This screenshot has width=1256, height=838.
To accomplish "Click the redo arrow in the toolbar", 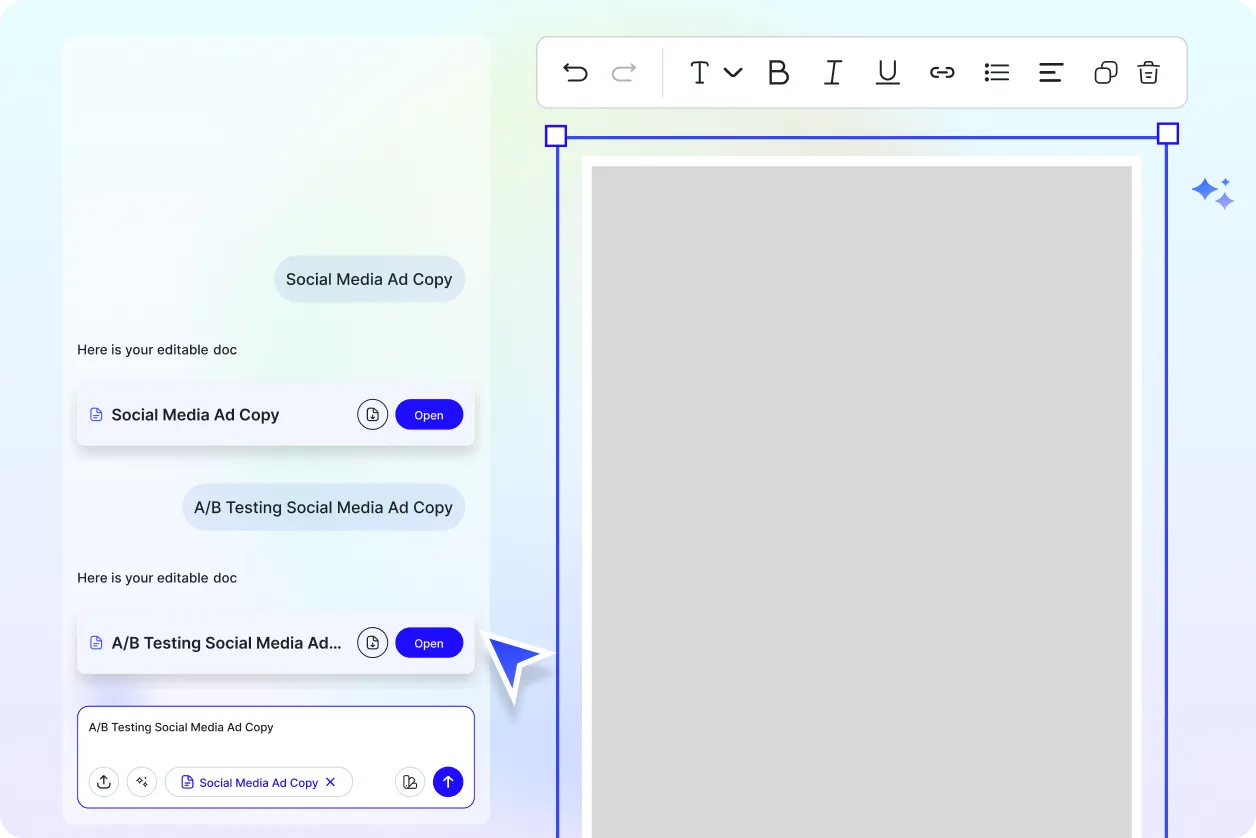I will [624, 72].
